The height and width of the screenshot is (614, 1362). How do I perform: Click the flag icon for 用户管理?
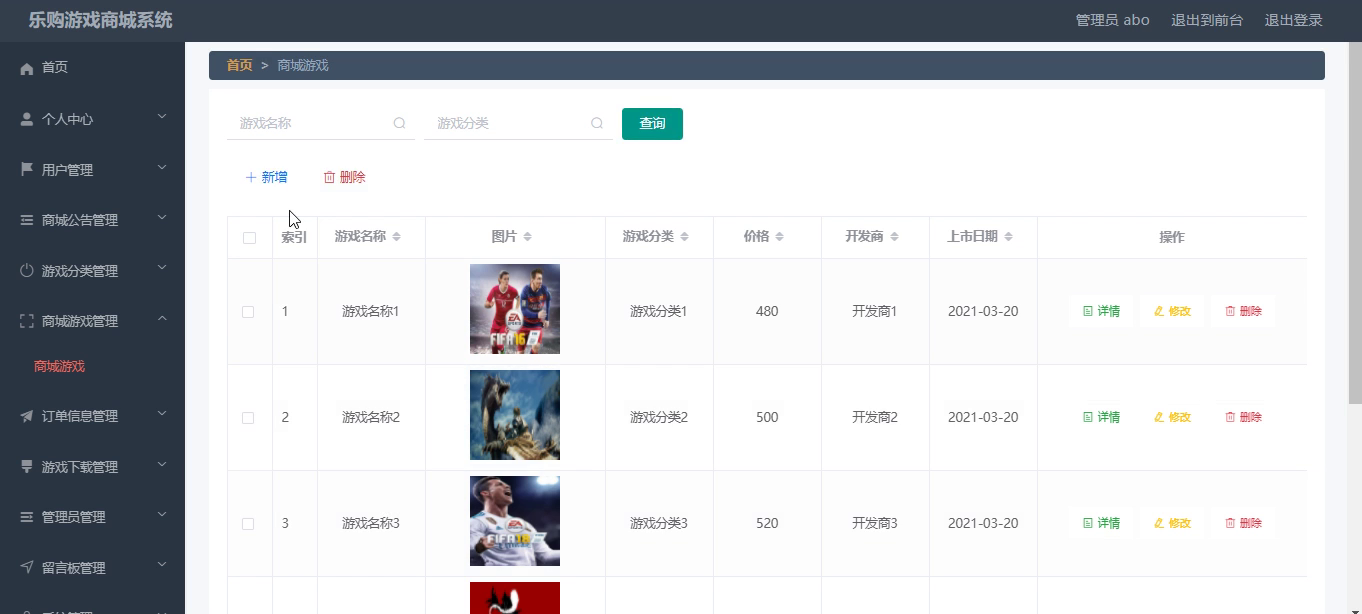[27, 170]
